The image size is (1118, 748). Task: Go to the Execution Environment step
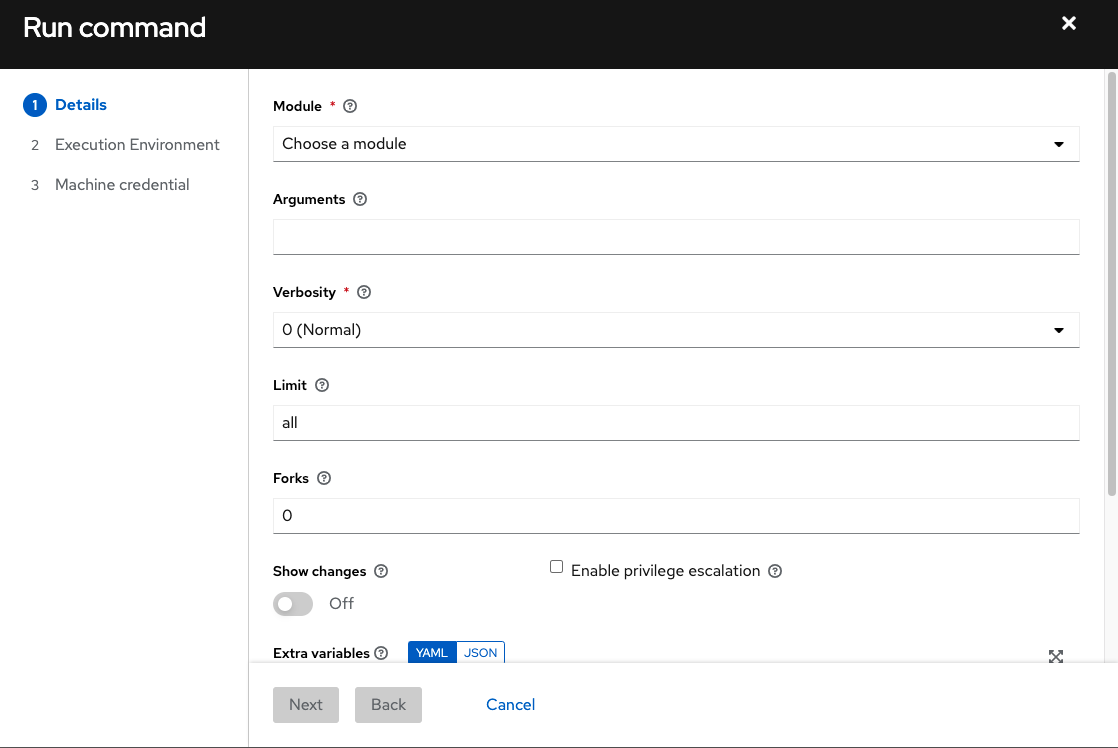(137, 144)
